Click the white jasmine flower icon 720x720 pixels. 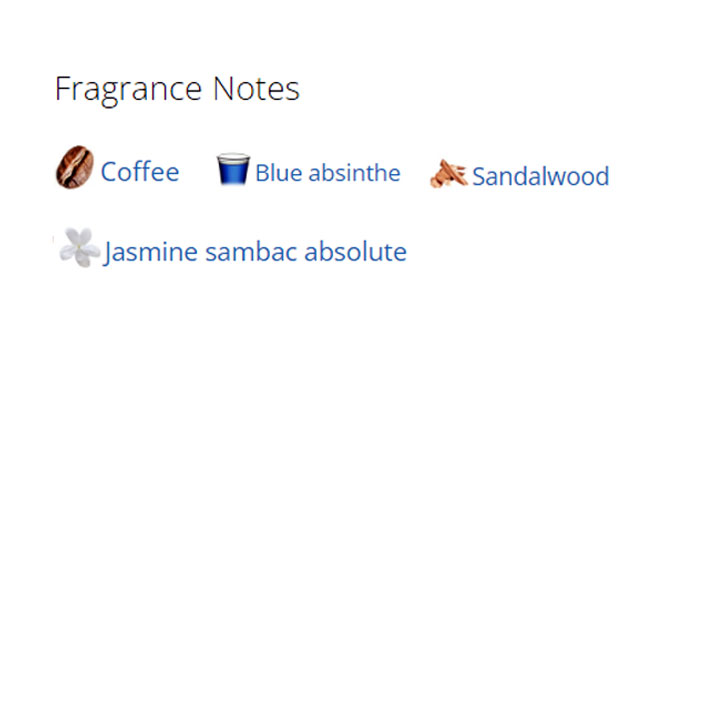pos(79,247)
